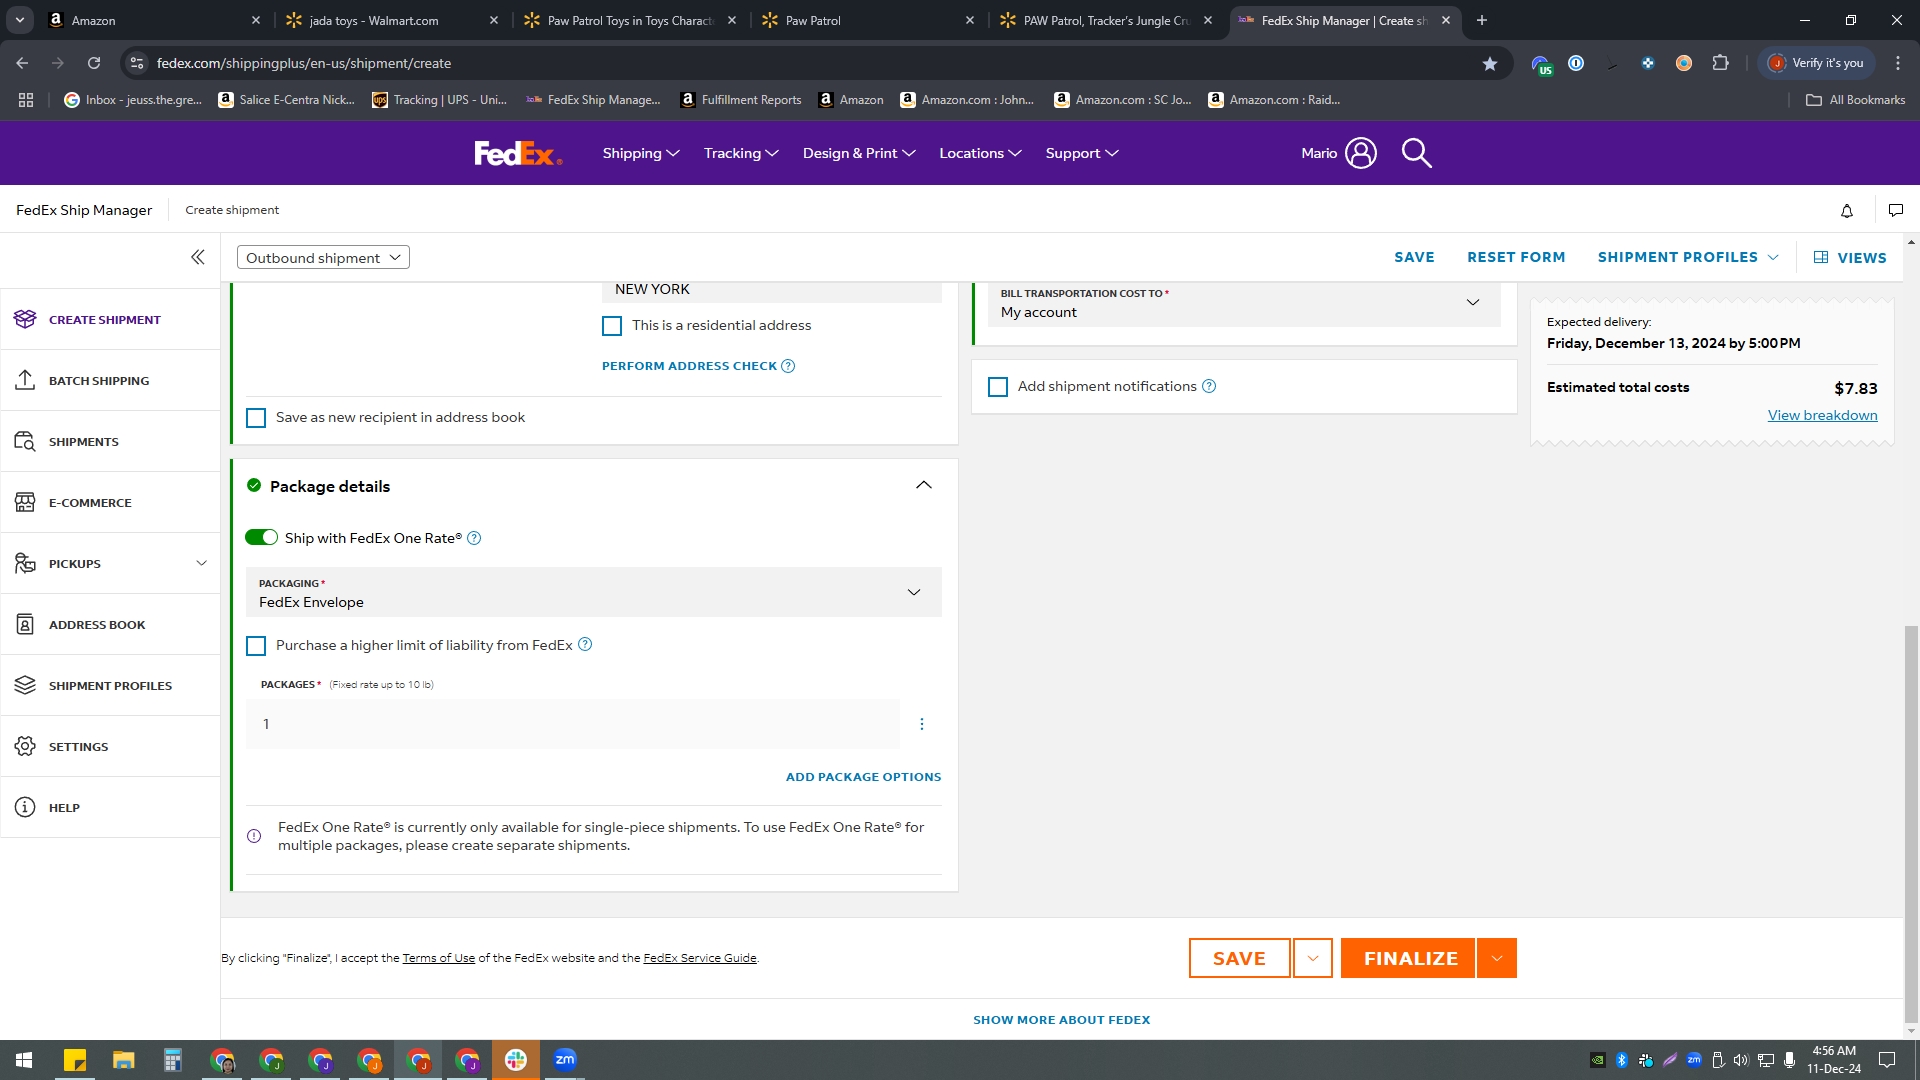Click the Settings gear icon

[25, 746]
